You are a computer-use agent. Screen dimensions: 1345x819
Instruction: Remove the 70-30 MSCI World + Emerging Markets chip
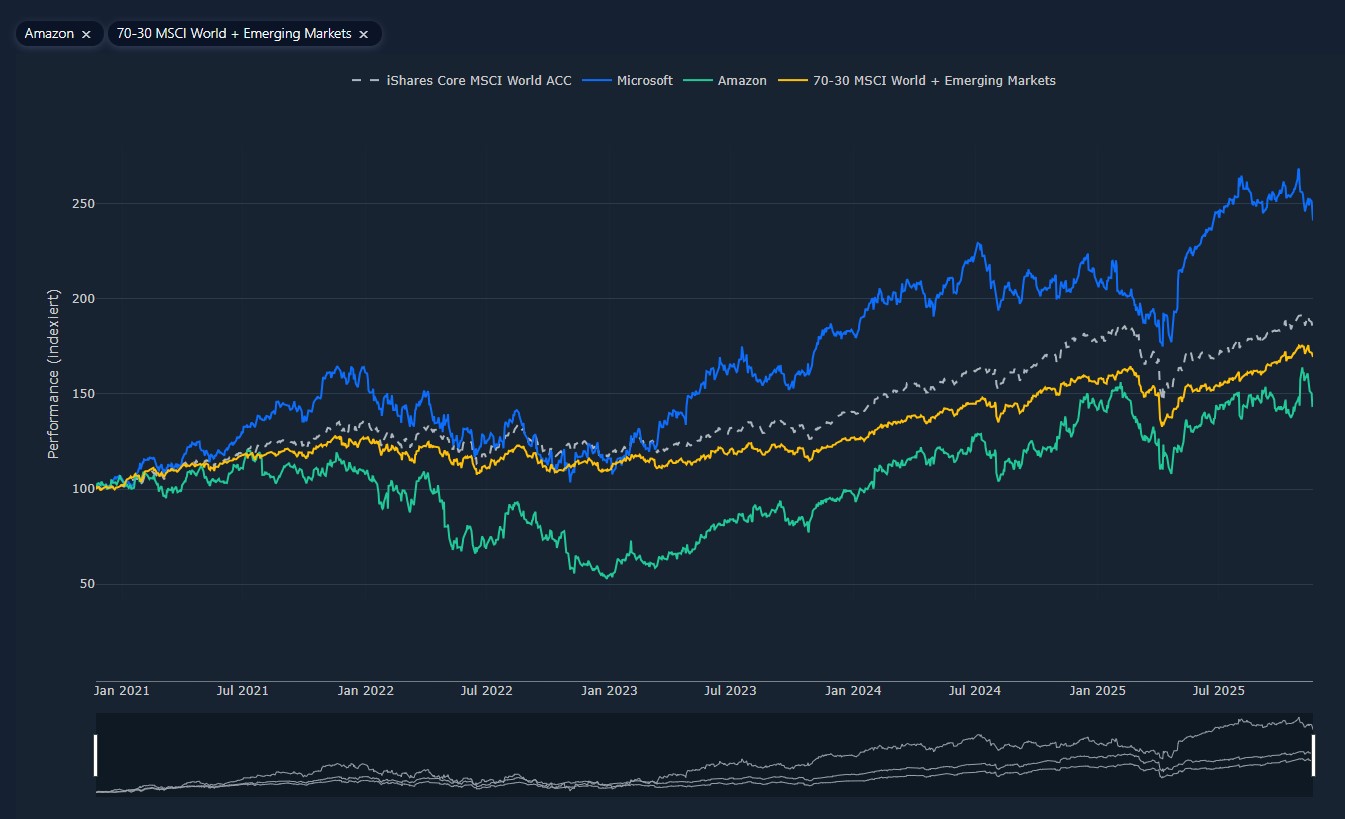(x=364, y=34)
